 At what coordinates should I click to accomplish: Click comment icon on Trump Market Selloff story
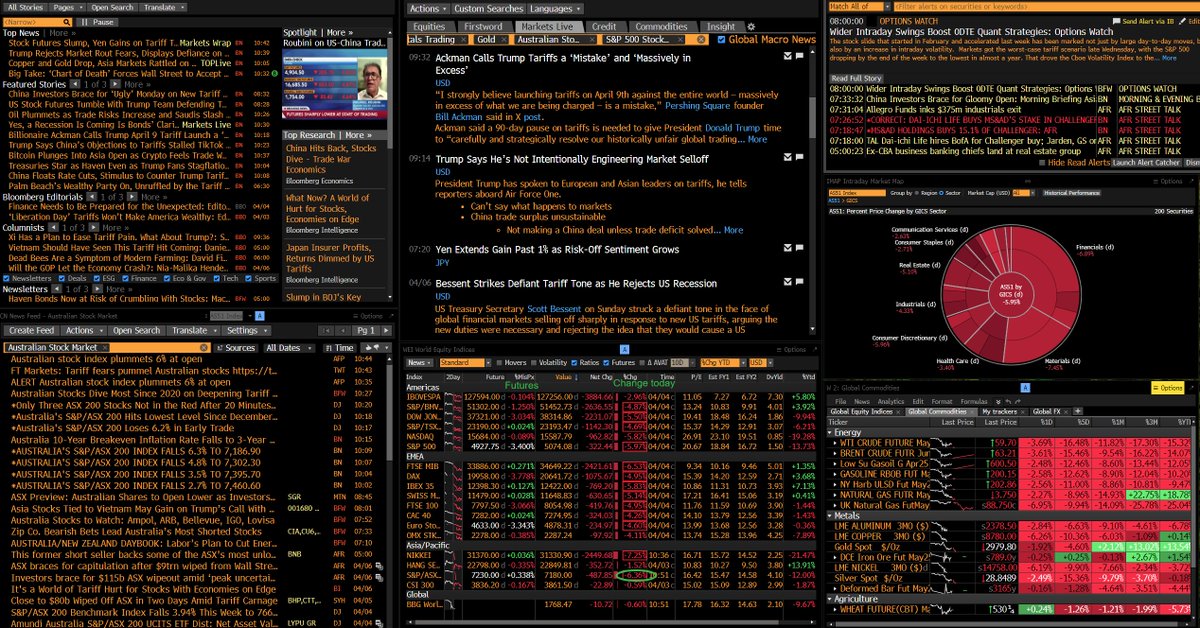tap(801, 158)
